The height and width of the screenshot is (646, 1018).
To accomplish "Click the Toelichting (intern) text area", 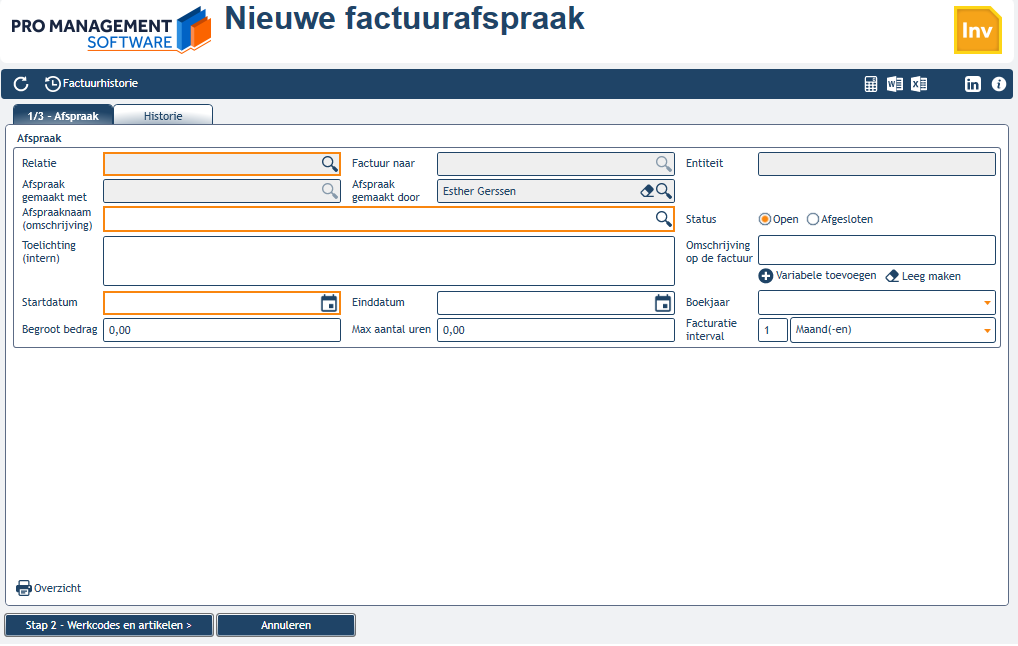I will (x=389, y=261).
